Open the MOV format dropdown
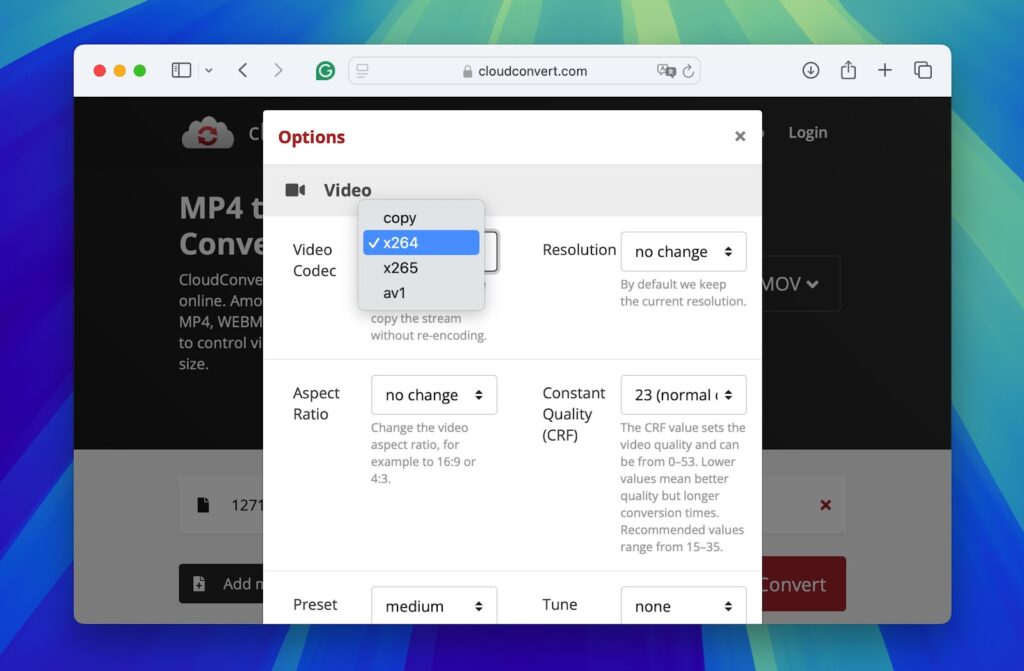The width and height of the screenshot is (1024, 671). tap(801, 284)
